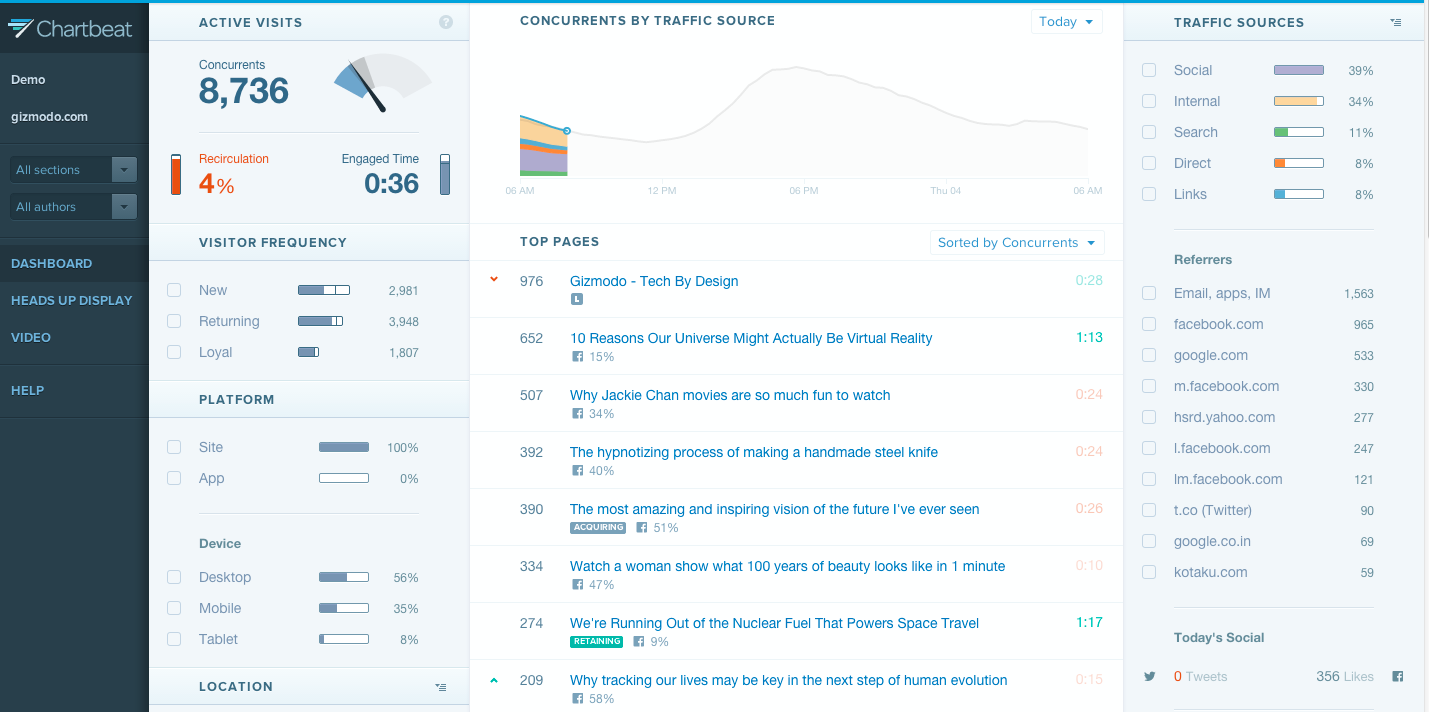The width and height of the screenshot is (1429, 712).
Task: Click the Location list options icon
Action: click(441, 687)
